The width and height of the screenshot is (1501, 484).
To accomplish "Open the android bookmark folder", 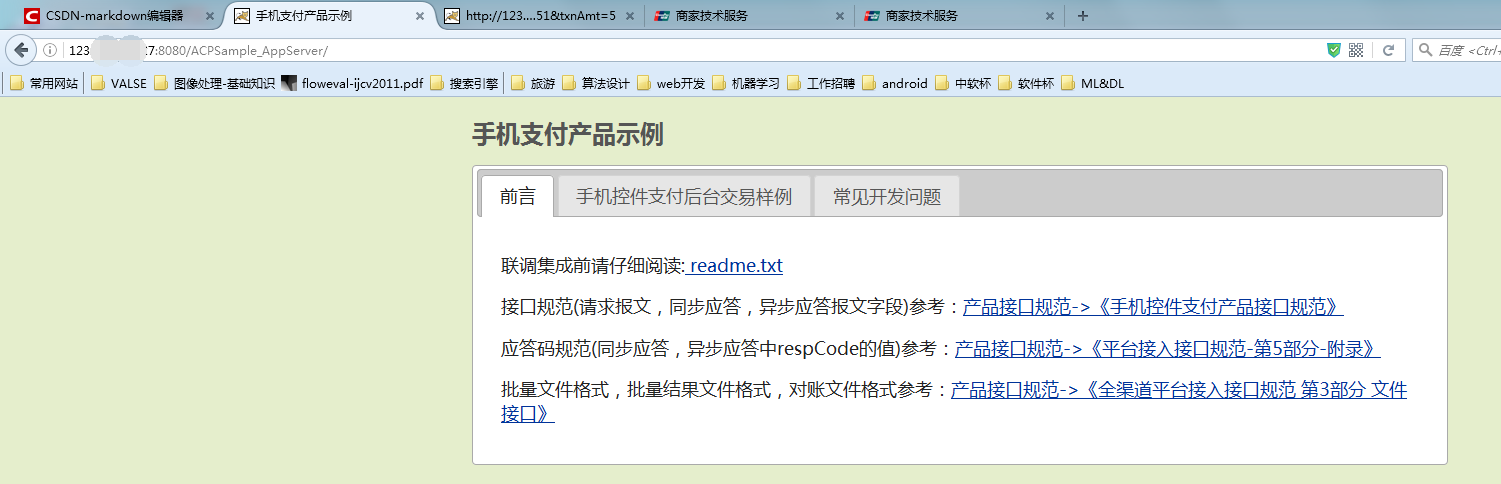I will (895, 84).
